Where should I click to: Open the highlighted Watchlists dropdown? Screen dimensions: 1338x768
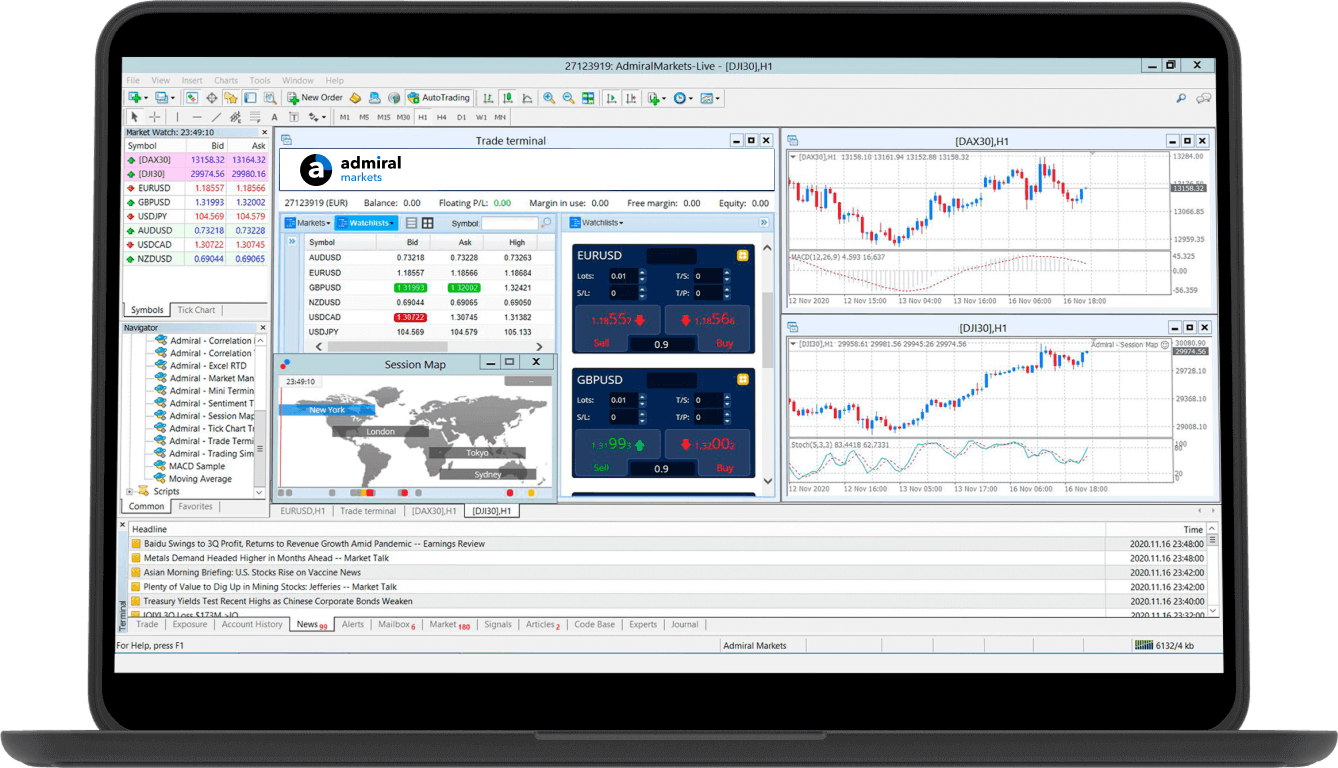tap(366, 223)
